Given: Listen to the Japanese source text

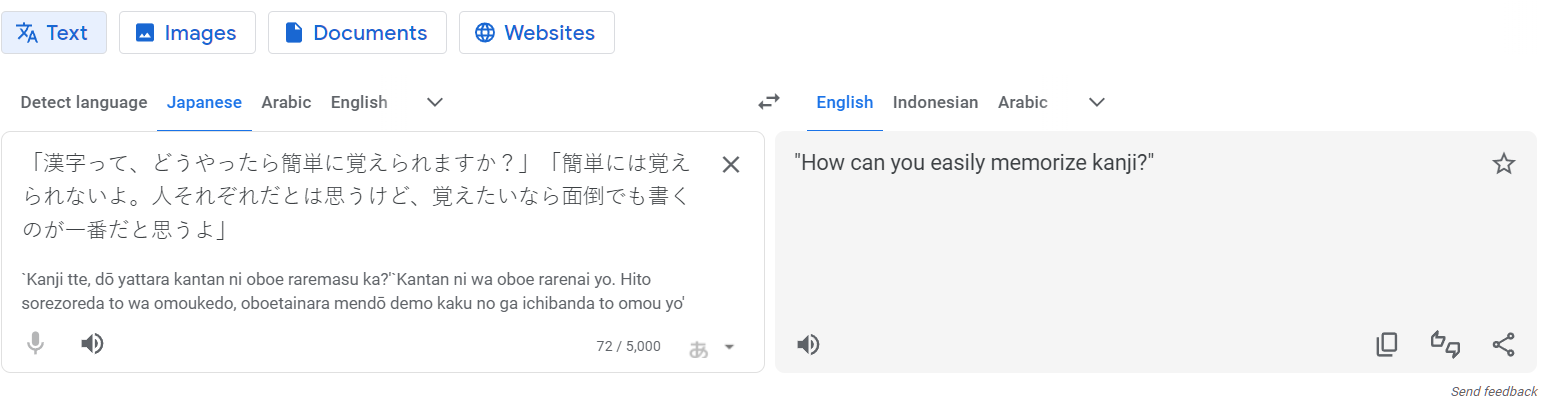Looking at the screenshot, I should click(92, 344).
